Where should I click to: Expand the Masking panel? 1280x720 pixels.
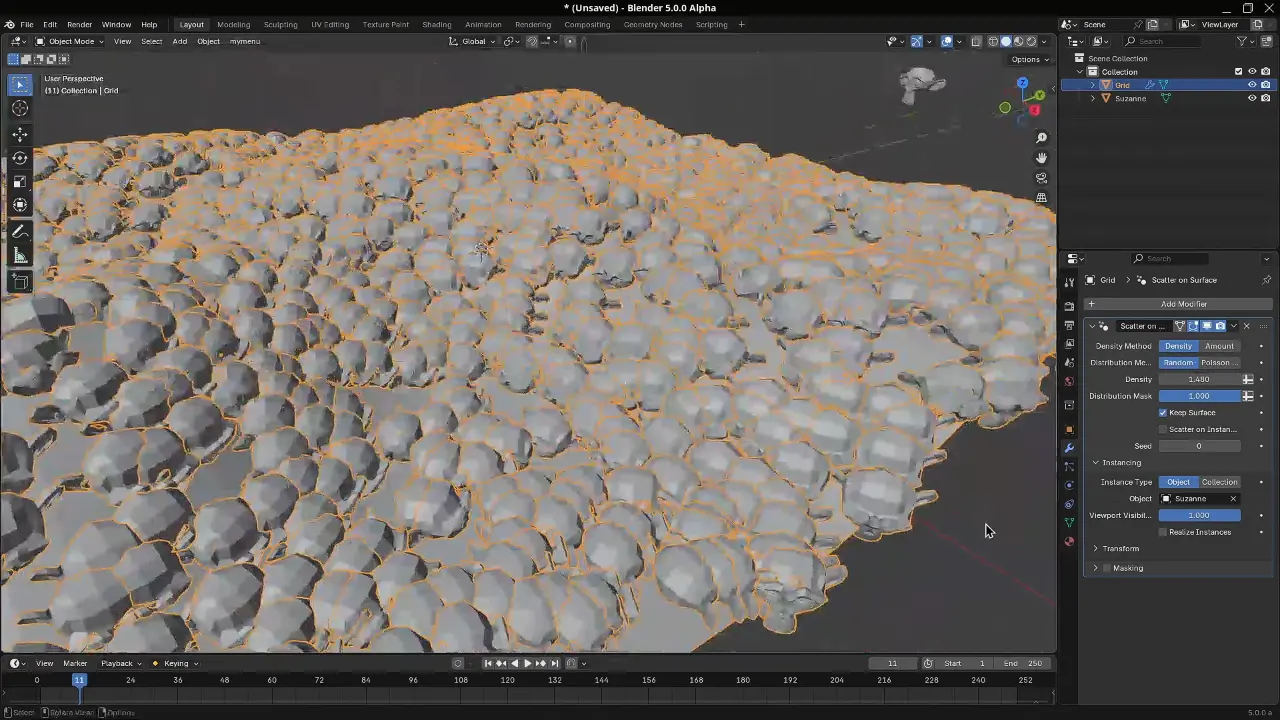pos(1096,568)
